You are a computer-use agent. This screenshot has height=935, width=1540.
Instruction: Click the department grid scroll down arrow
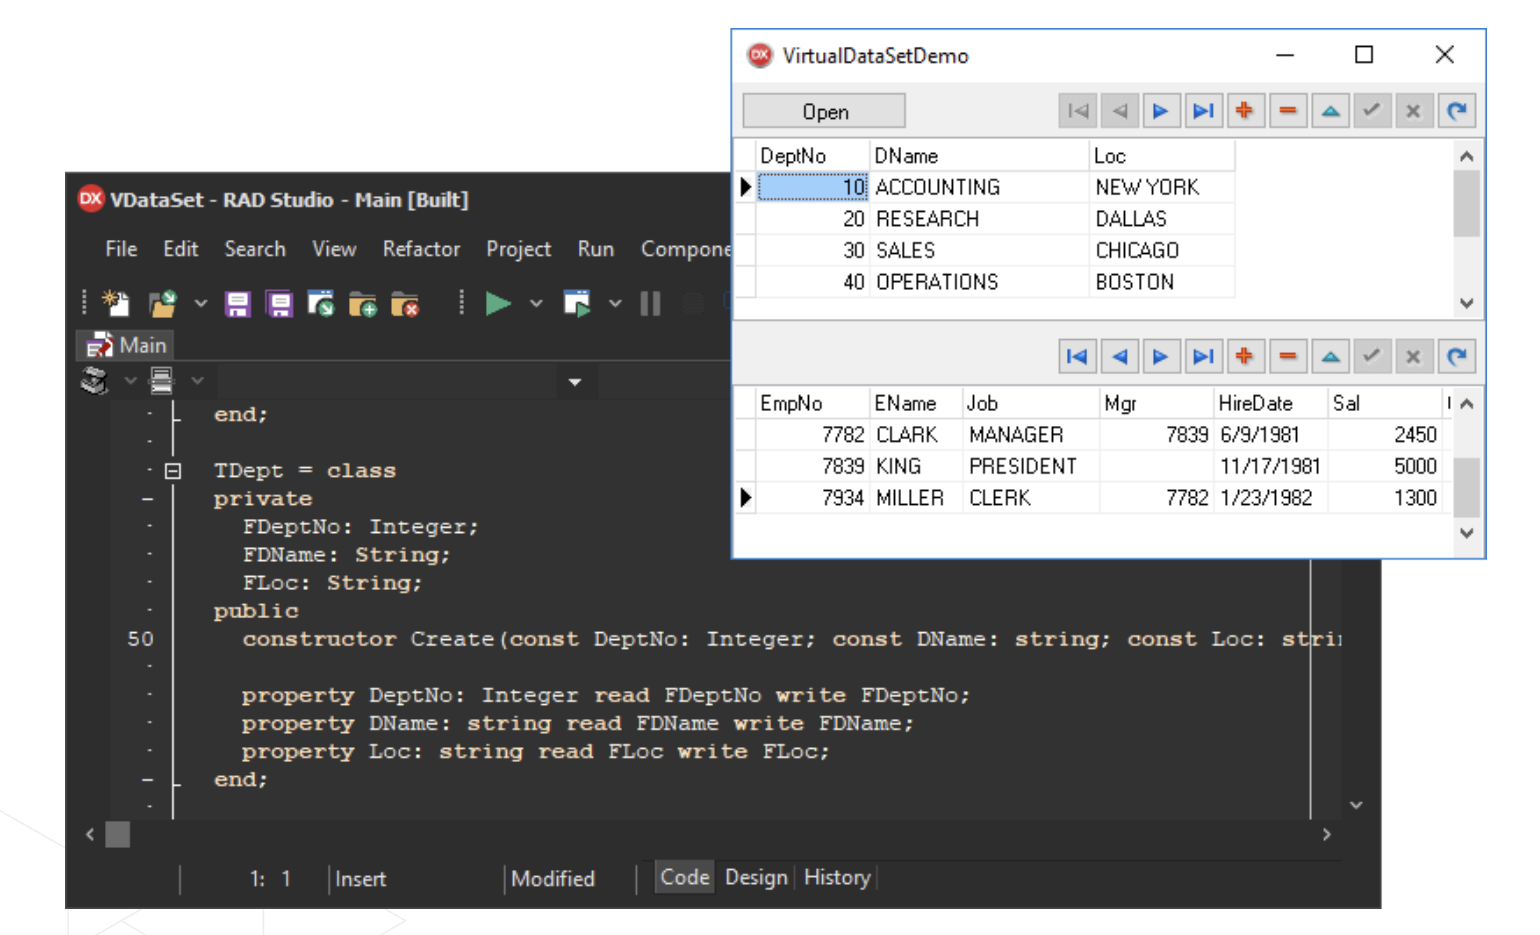pos(1467,303)
